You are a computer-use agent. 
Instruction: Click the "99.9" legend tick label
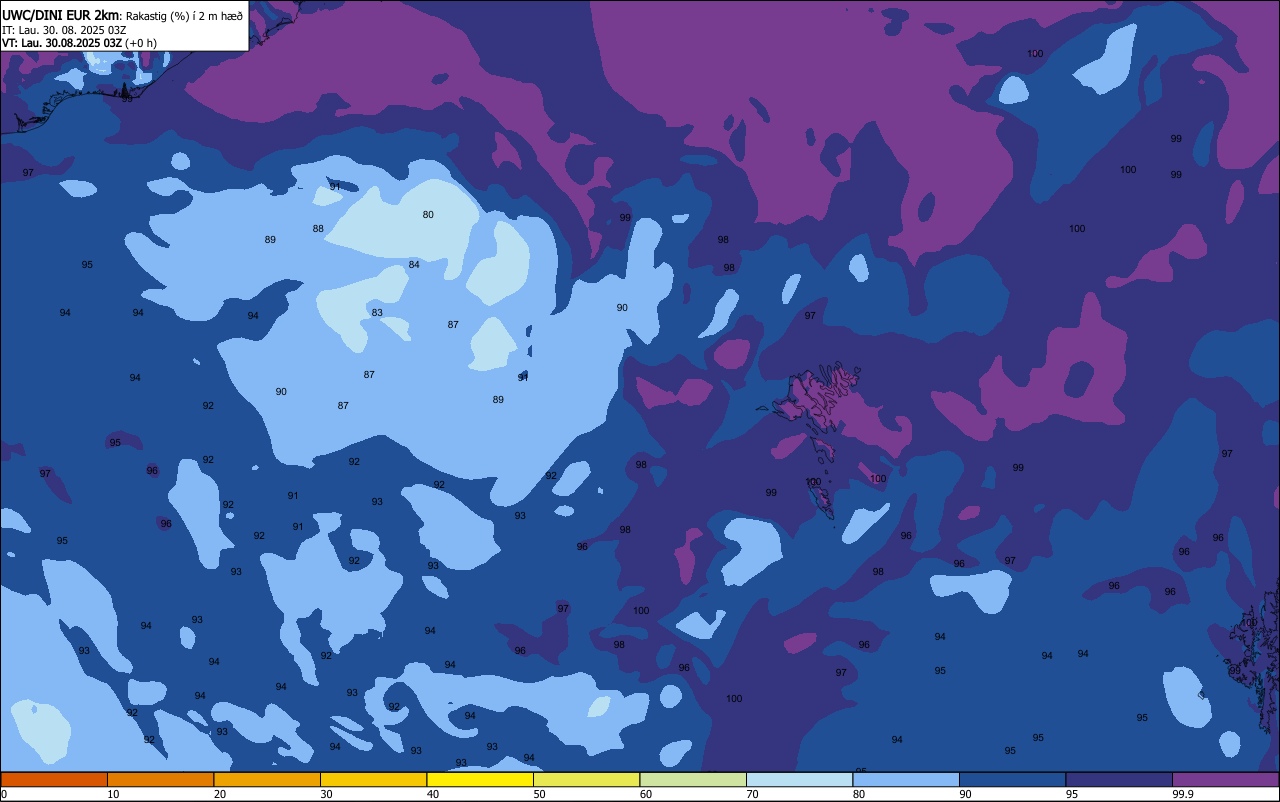coord(1182,794)
